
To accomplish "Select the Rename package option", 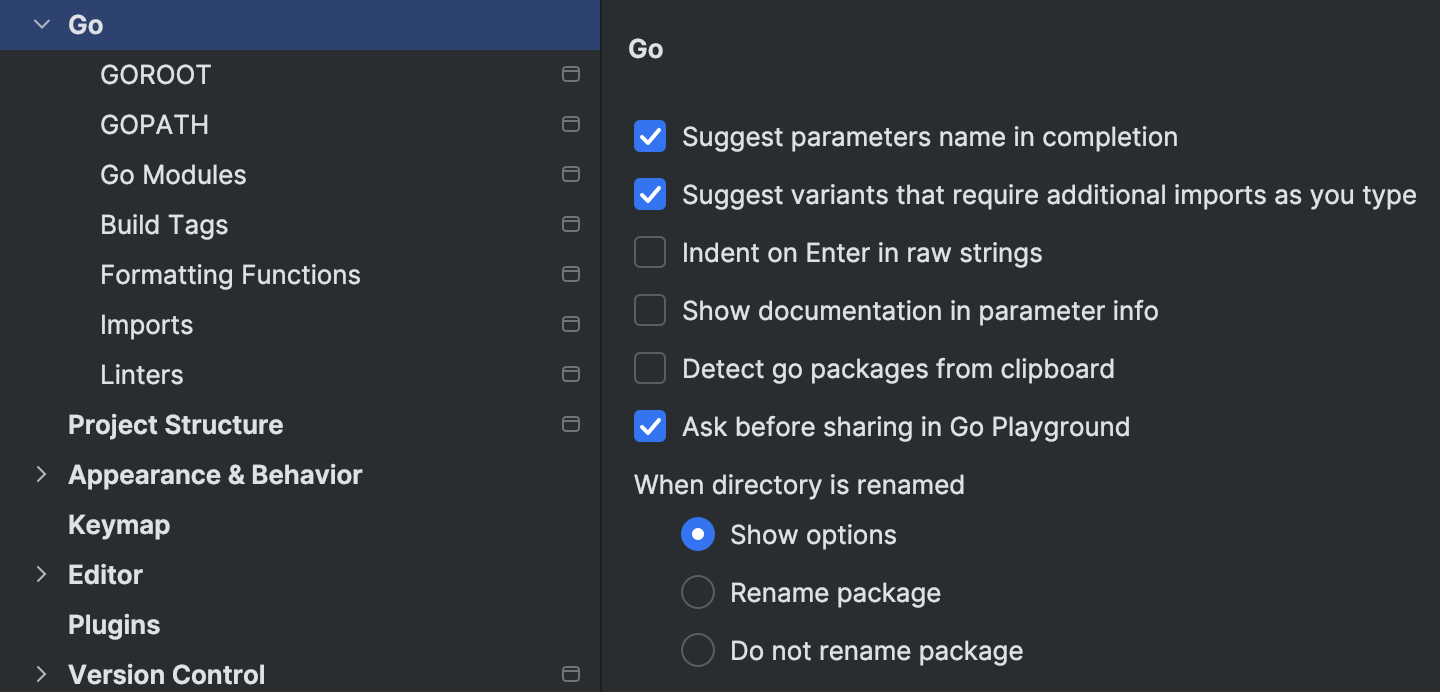I will pos(697,592).
